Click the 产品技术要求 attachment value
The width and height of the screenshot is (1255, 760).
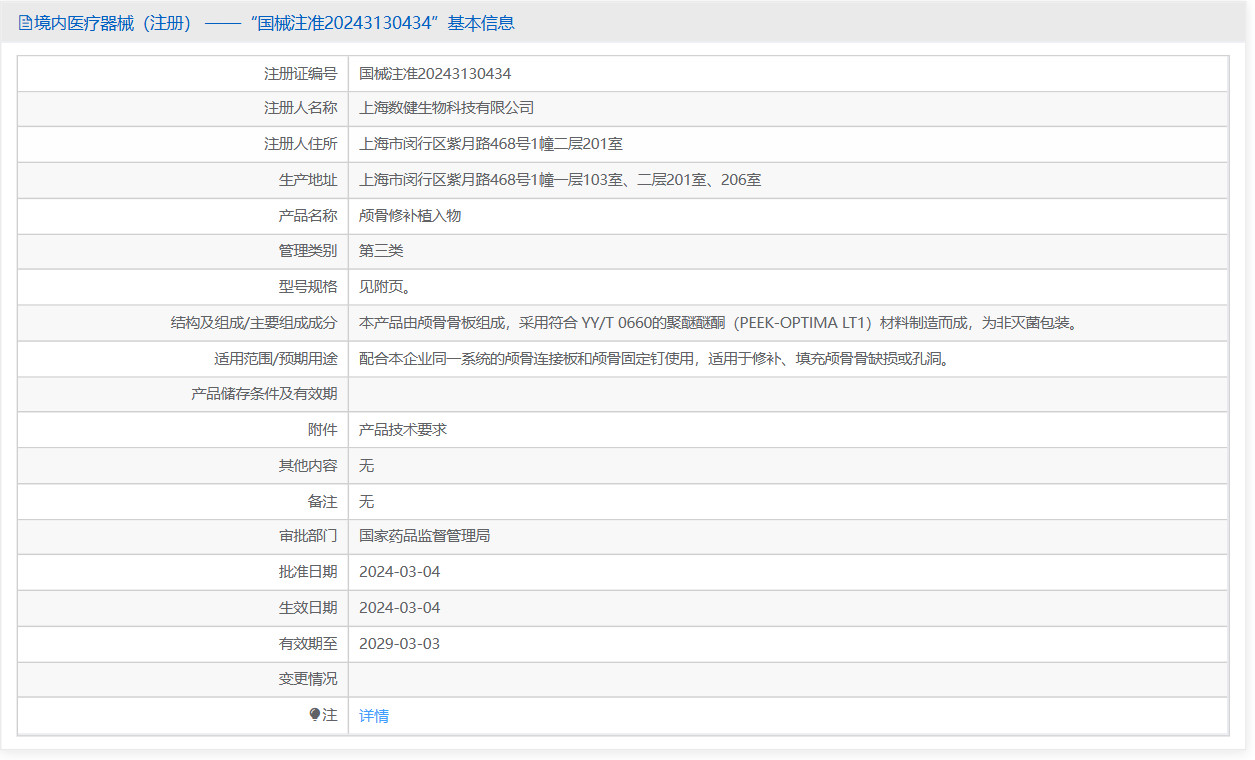pos(403,430)
